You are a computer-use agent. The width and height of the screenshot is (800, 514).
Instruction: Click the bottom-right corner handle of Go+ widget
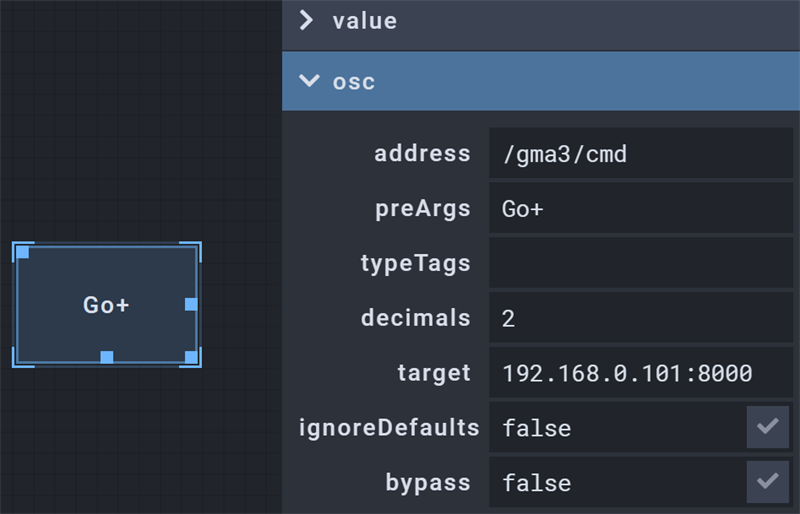tap(191, 357)
